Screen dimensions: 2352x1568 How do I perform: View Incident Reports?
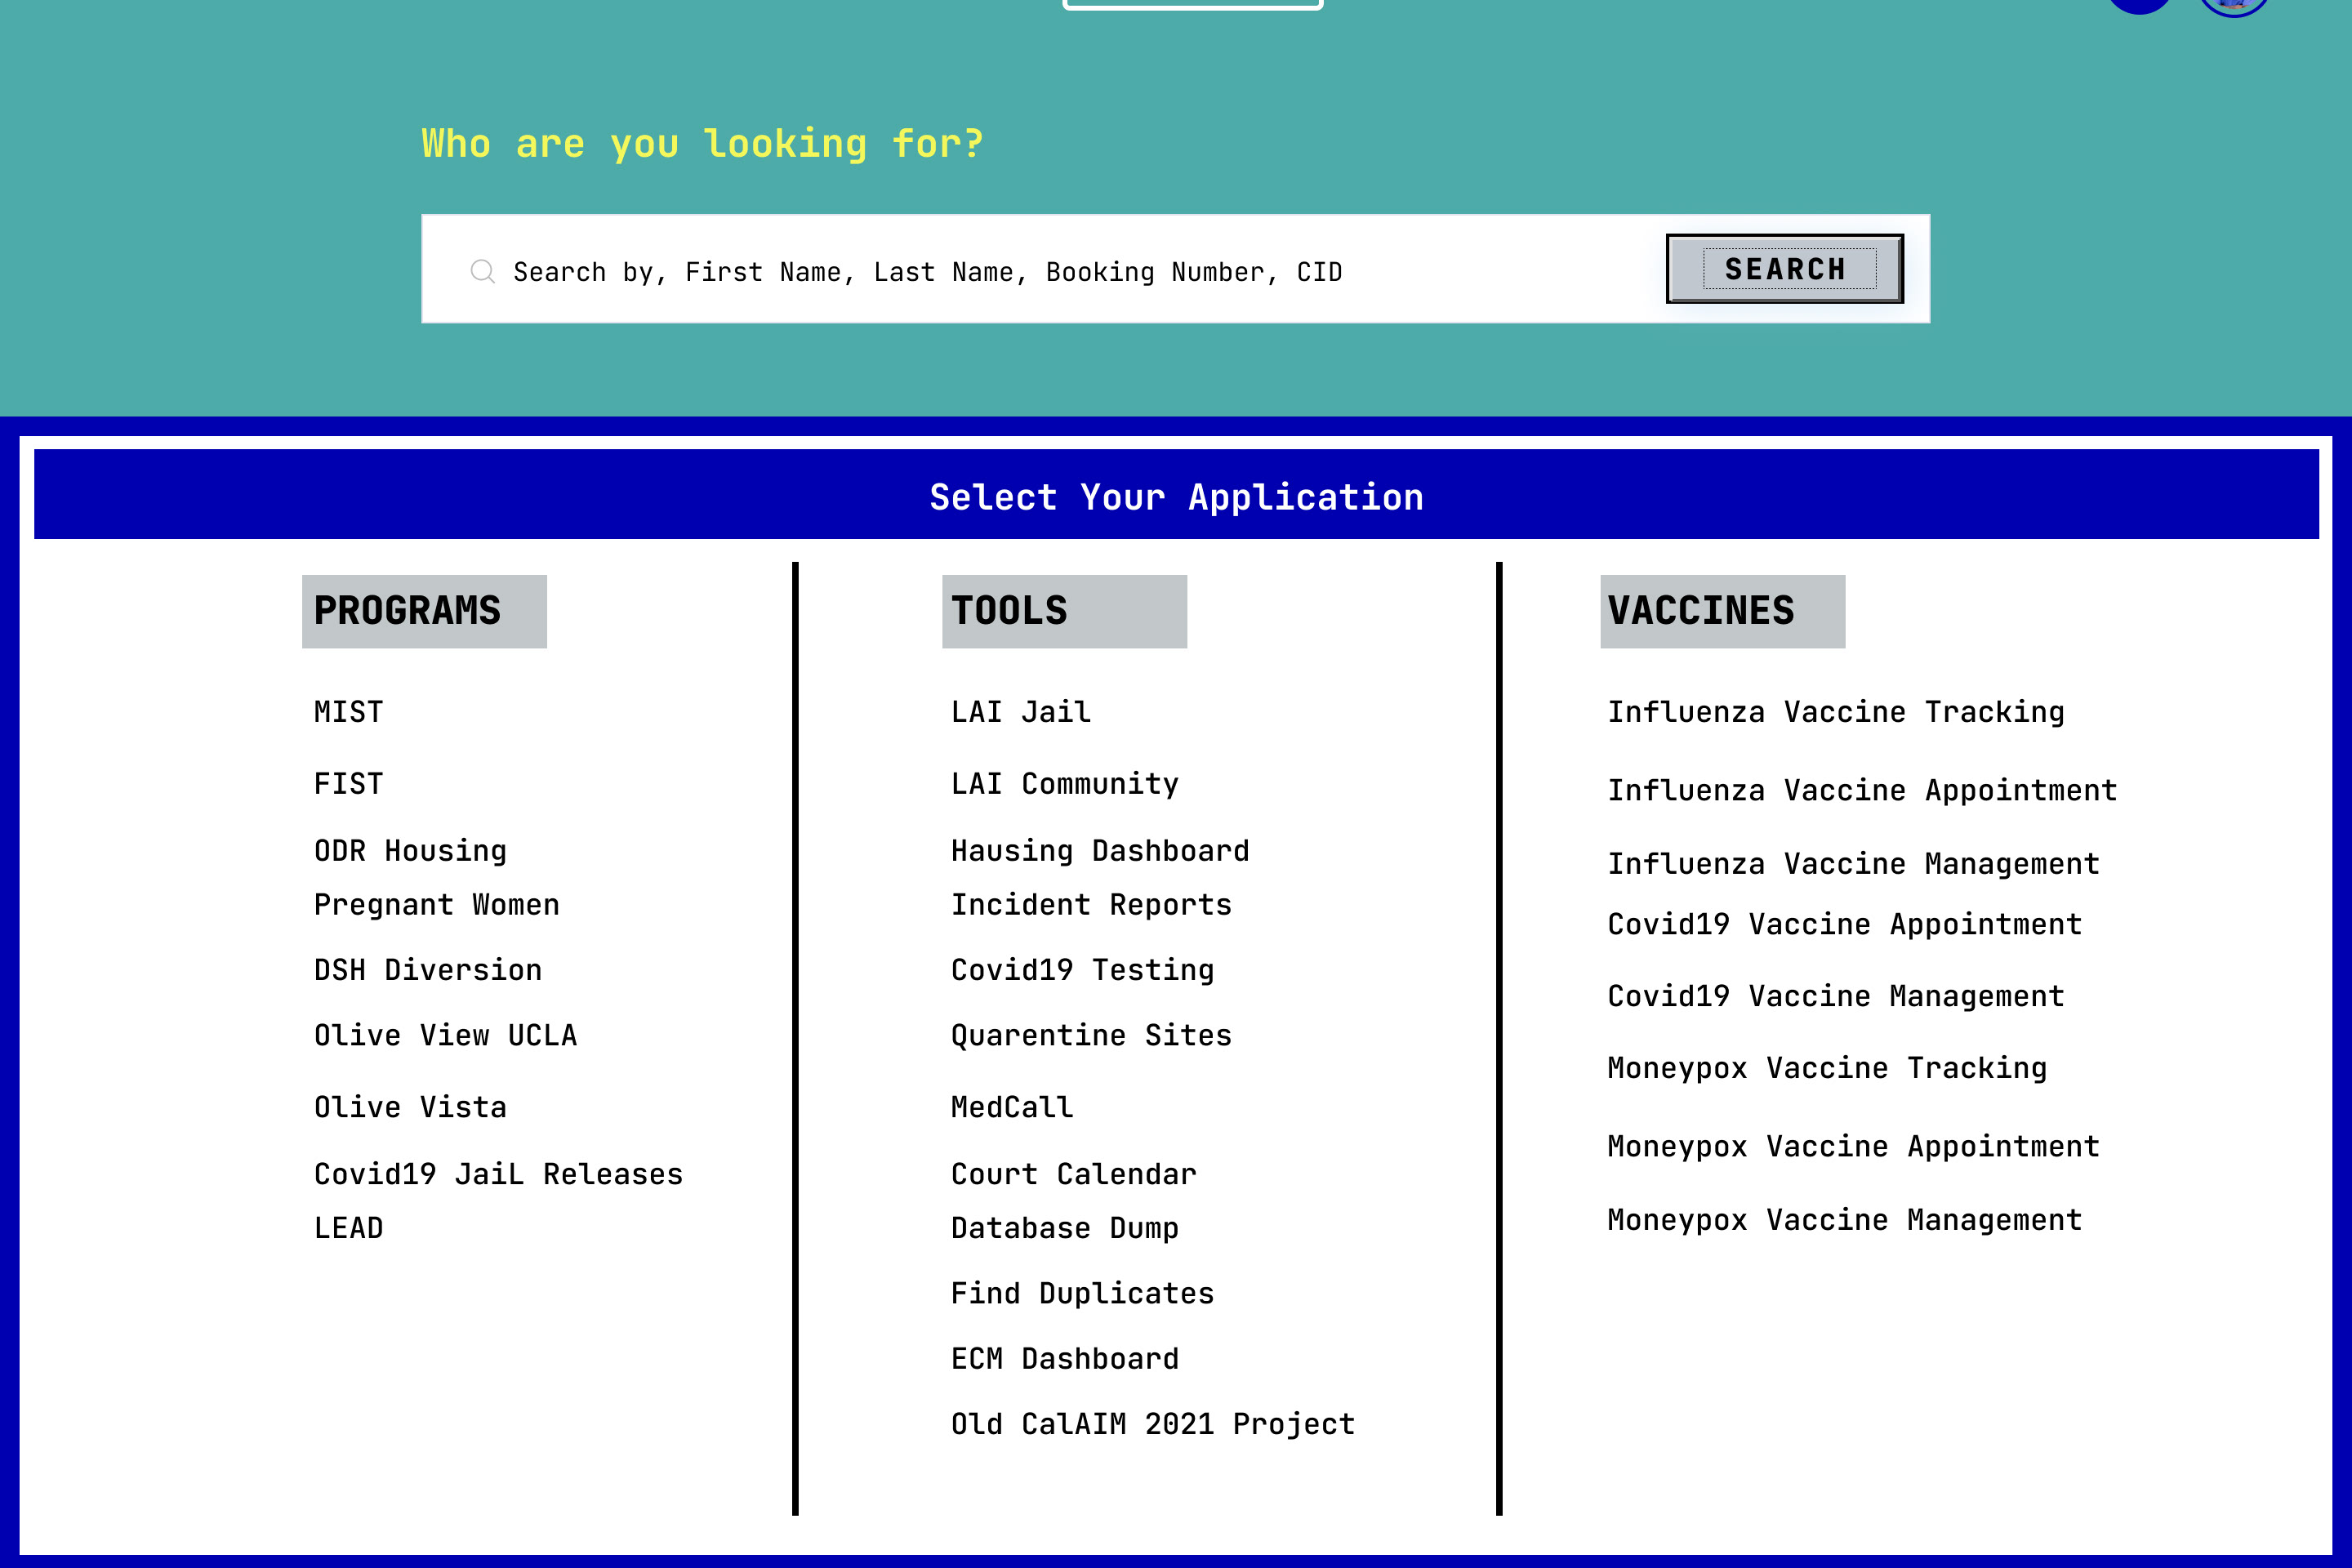pos(1091,905)
